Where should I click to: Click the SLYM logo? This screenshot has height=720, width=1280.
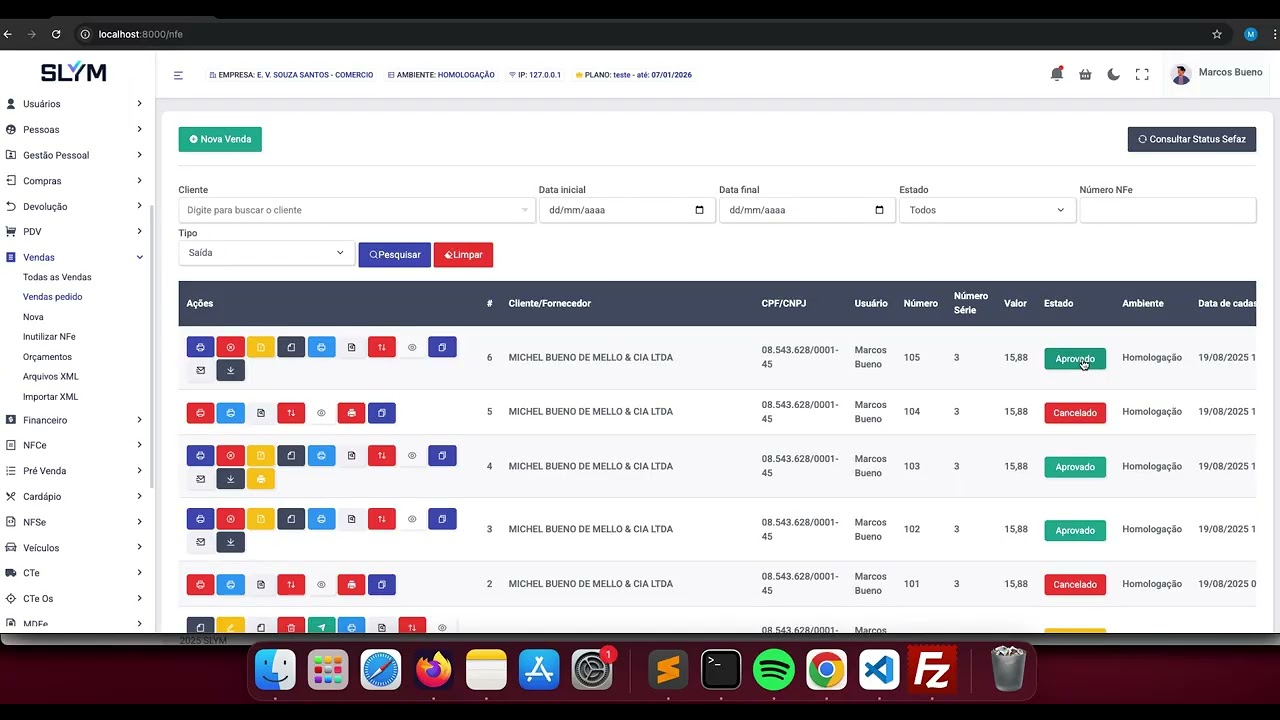coord(73,73)
